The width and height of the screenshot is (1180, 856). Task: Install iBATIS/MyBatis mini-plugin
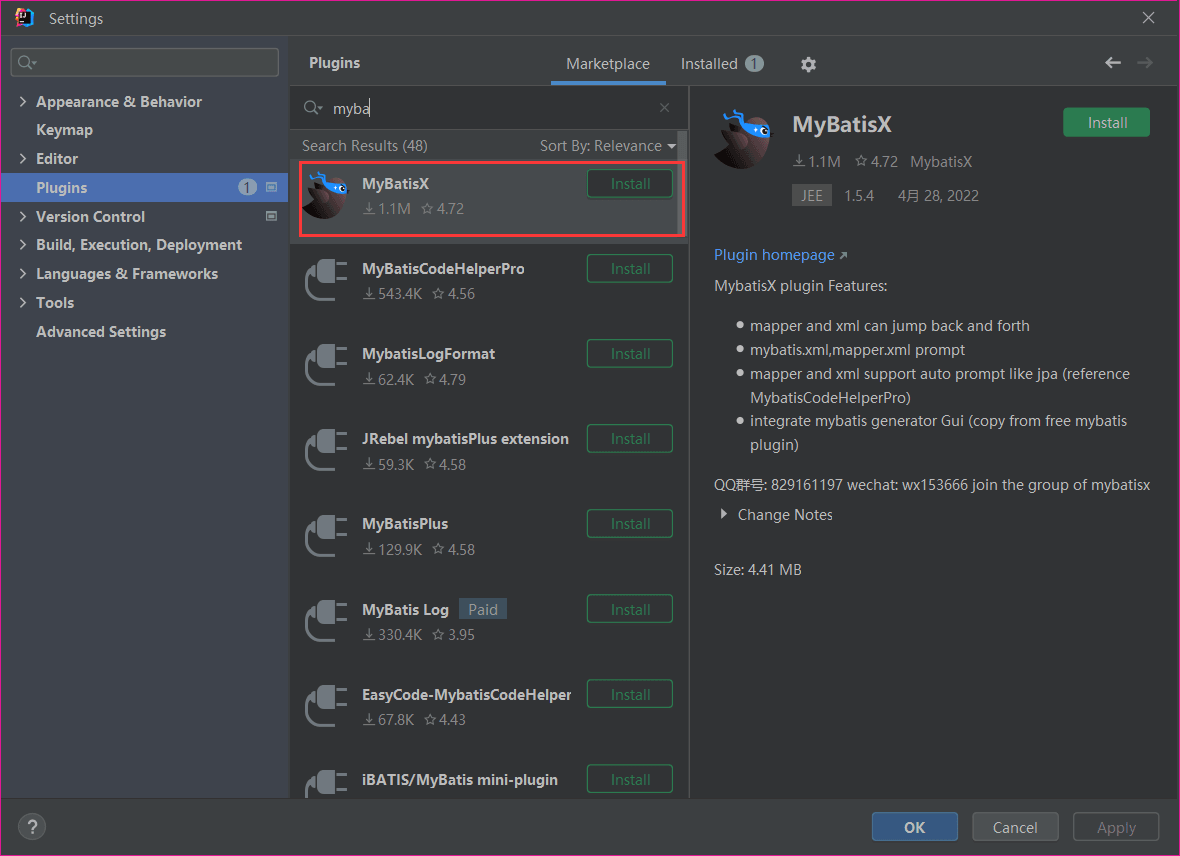pyautogui.click(x=630, y=779)
